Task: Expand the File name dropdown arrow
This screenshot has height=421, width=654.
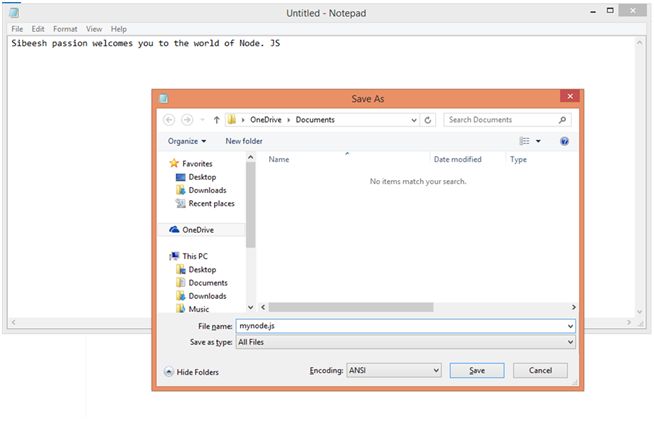Action: click(570, 326)
